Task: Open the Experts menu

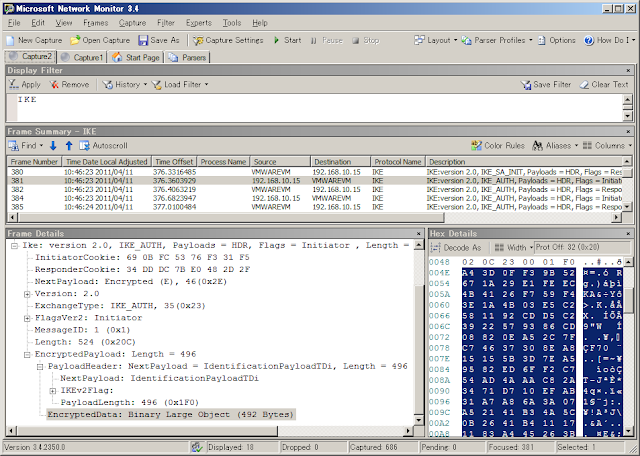Action: (x=199, y=23)
